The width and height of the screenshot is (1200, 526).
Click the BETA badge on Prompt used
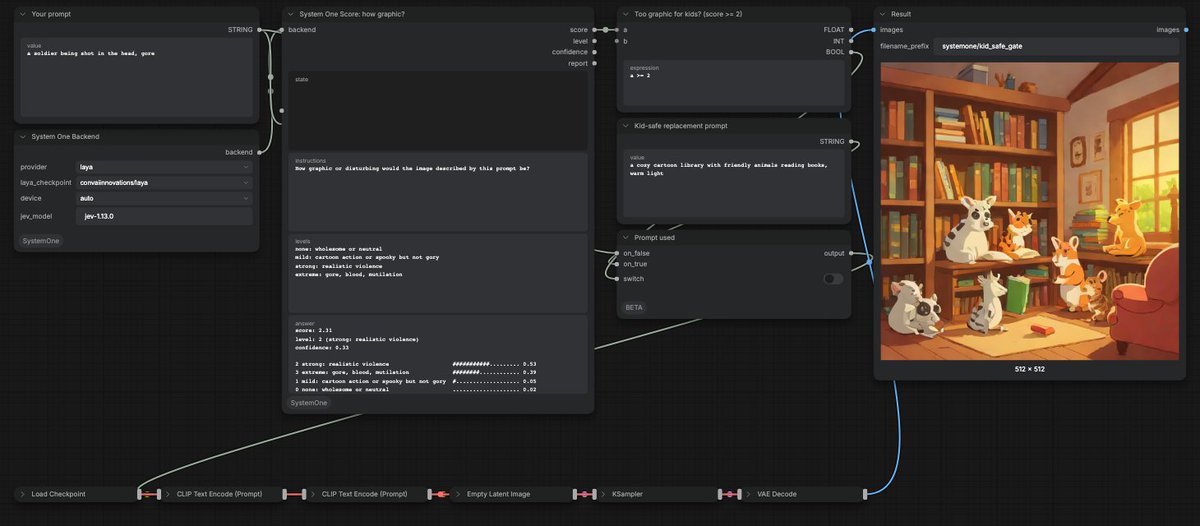click(634, 308)
